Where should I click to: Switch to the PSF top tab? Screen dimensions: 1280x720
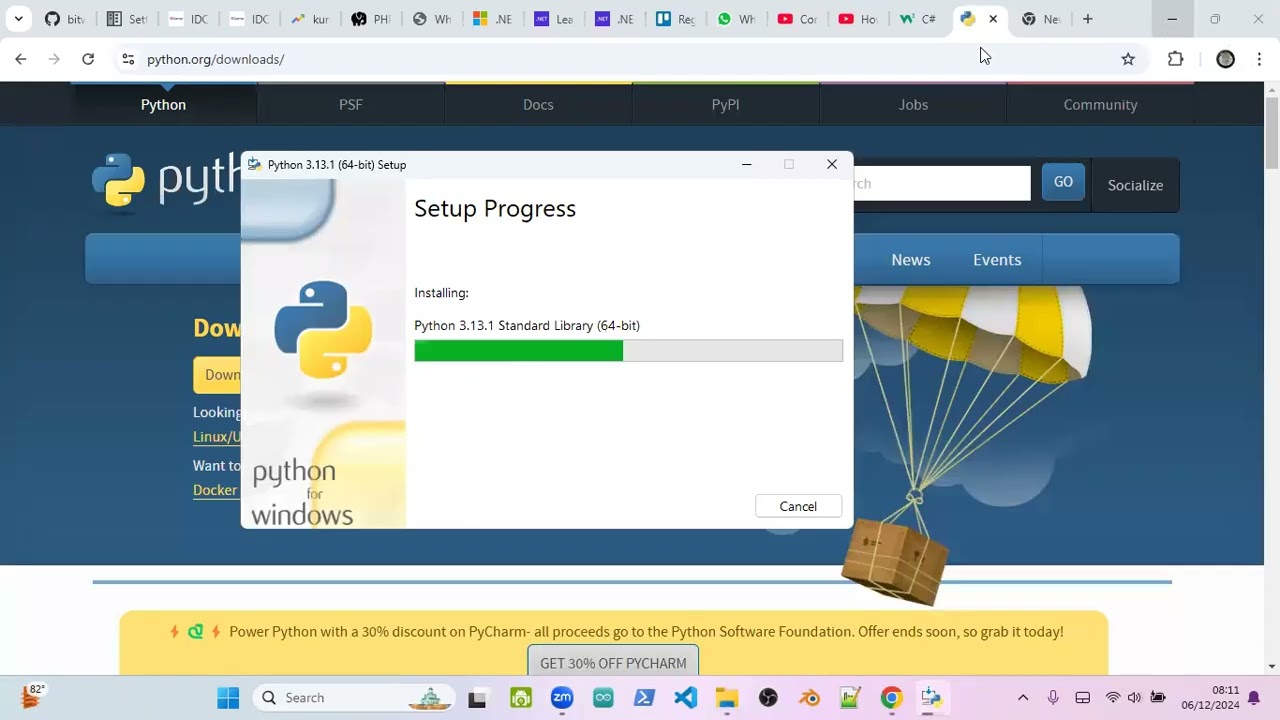point(351,104)
